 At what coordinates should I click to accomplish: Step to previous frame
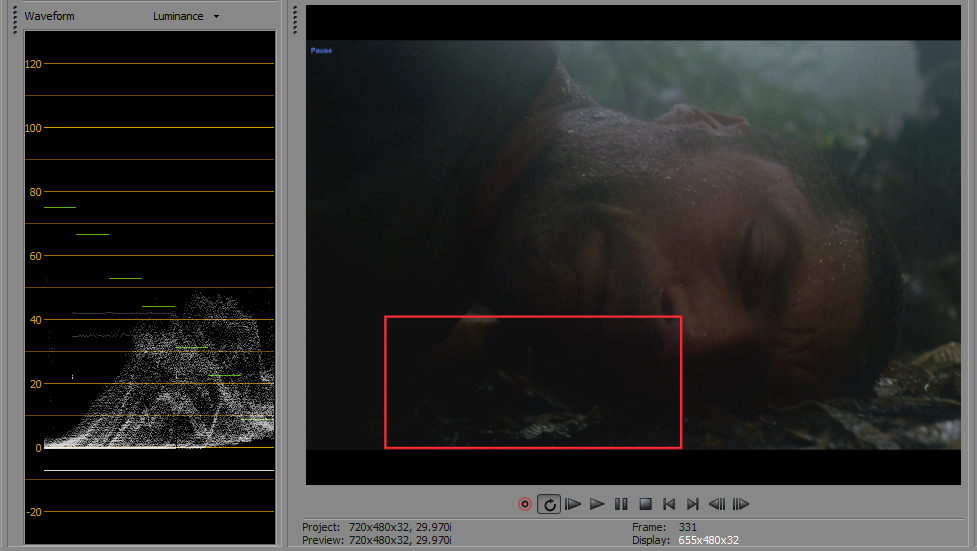pyautogui.click(x=717, y=504)
